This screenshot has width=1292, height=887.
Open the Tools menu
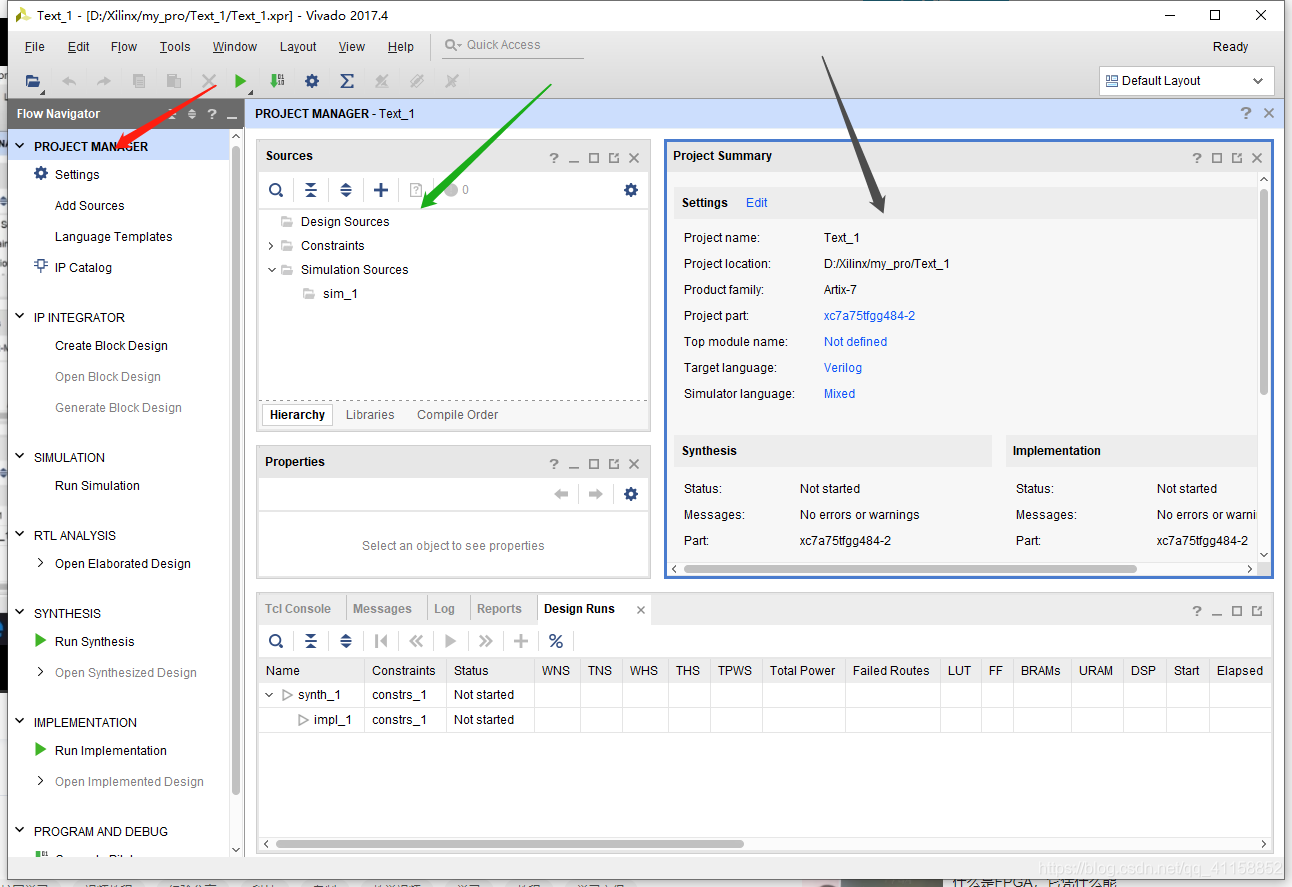(175, 47)
